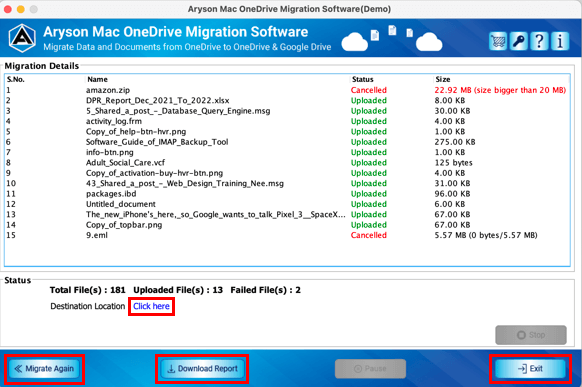582x387 pixels.
Task: Select Copy_of_topbar.png file
Action: click(124, 225)
